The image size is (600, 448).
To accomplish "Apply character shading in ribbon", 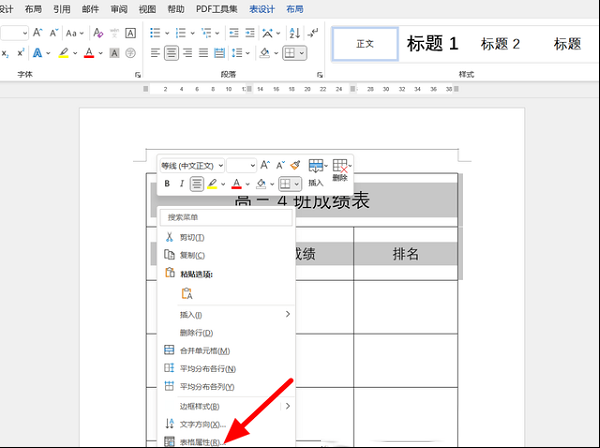I will [114, 53].
